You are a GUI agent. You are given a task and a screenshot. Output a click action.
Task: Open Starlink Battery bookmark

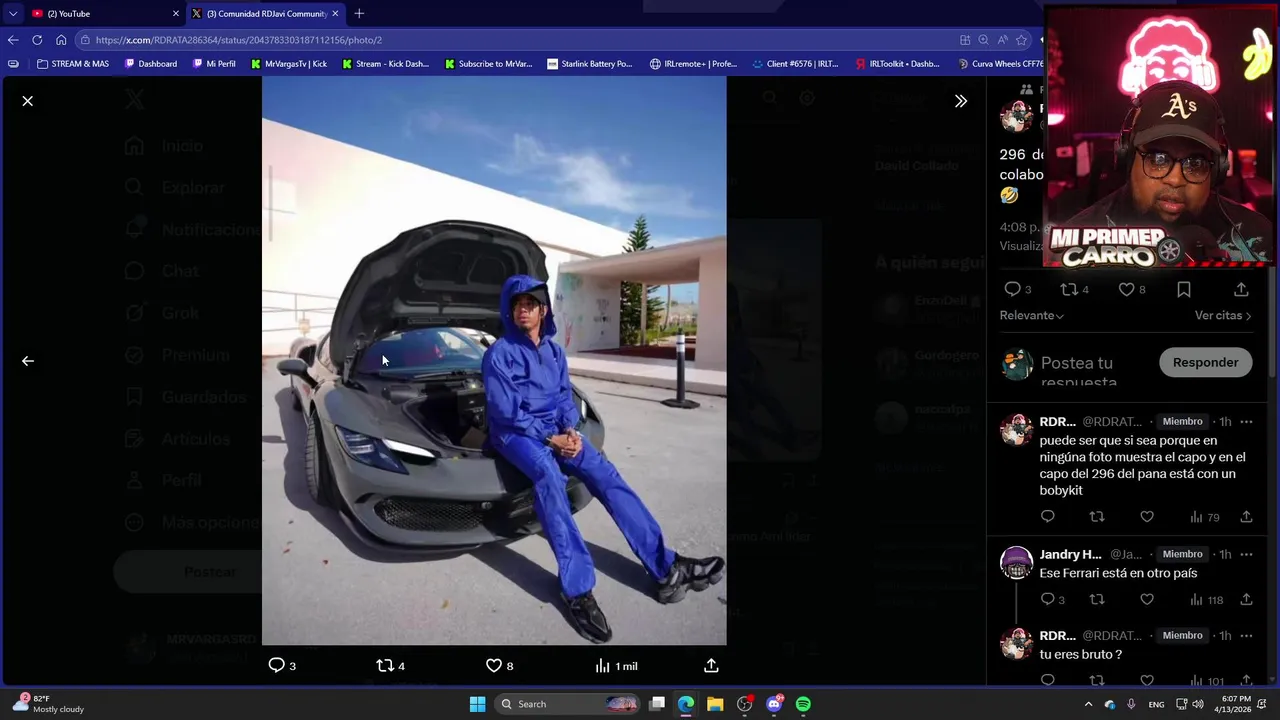click(x=590, y=64)
